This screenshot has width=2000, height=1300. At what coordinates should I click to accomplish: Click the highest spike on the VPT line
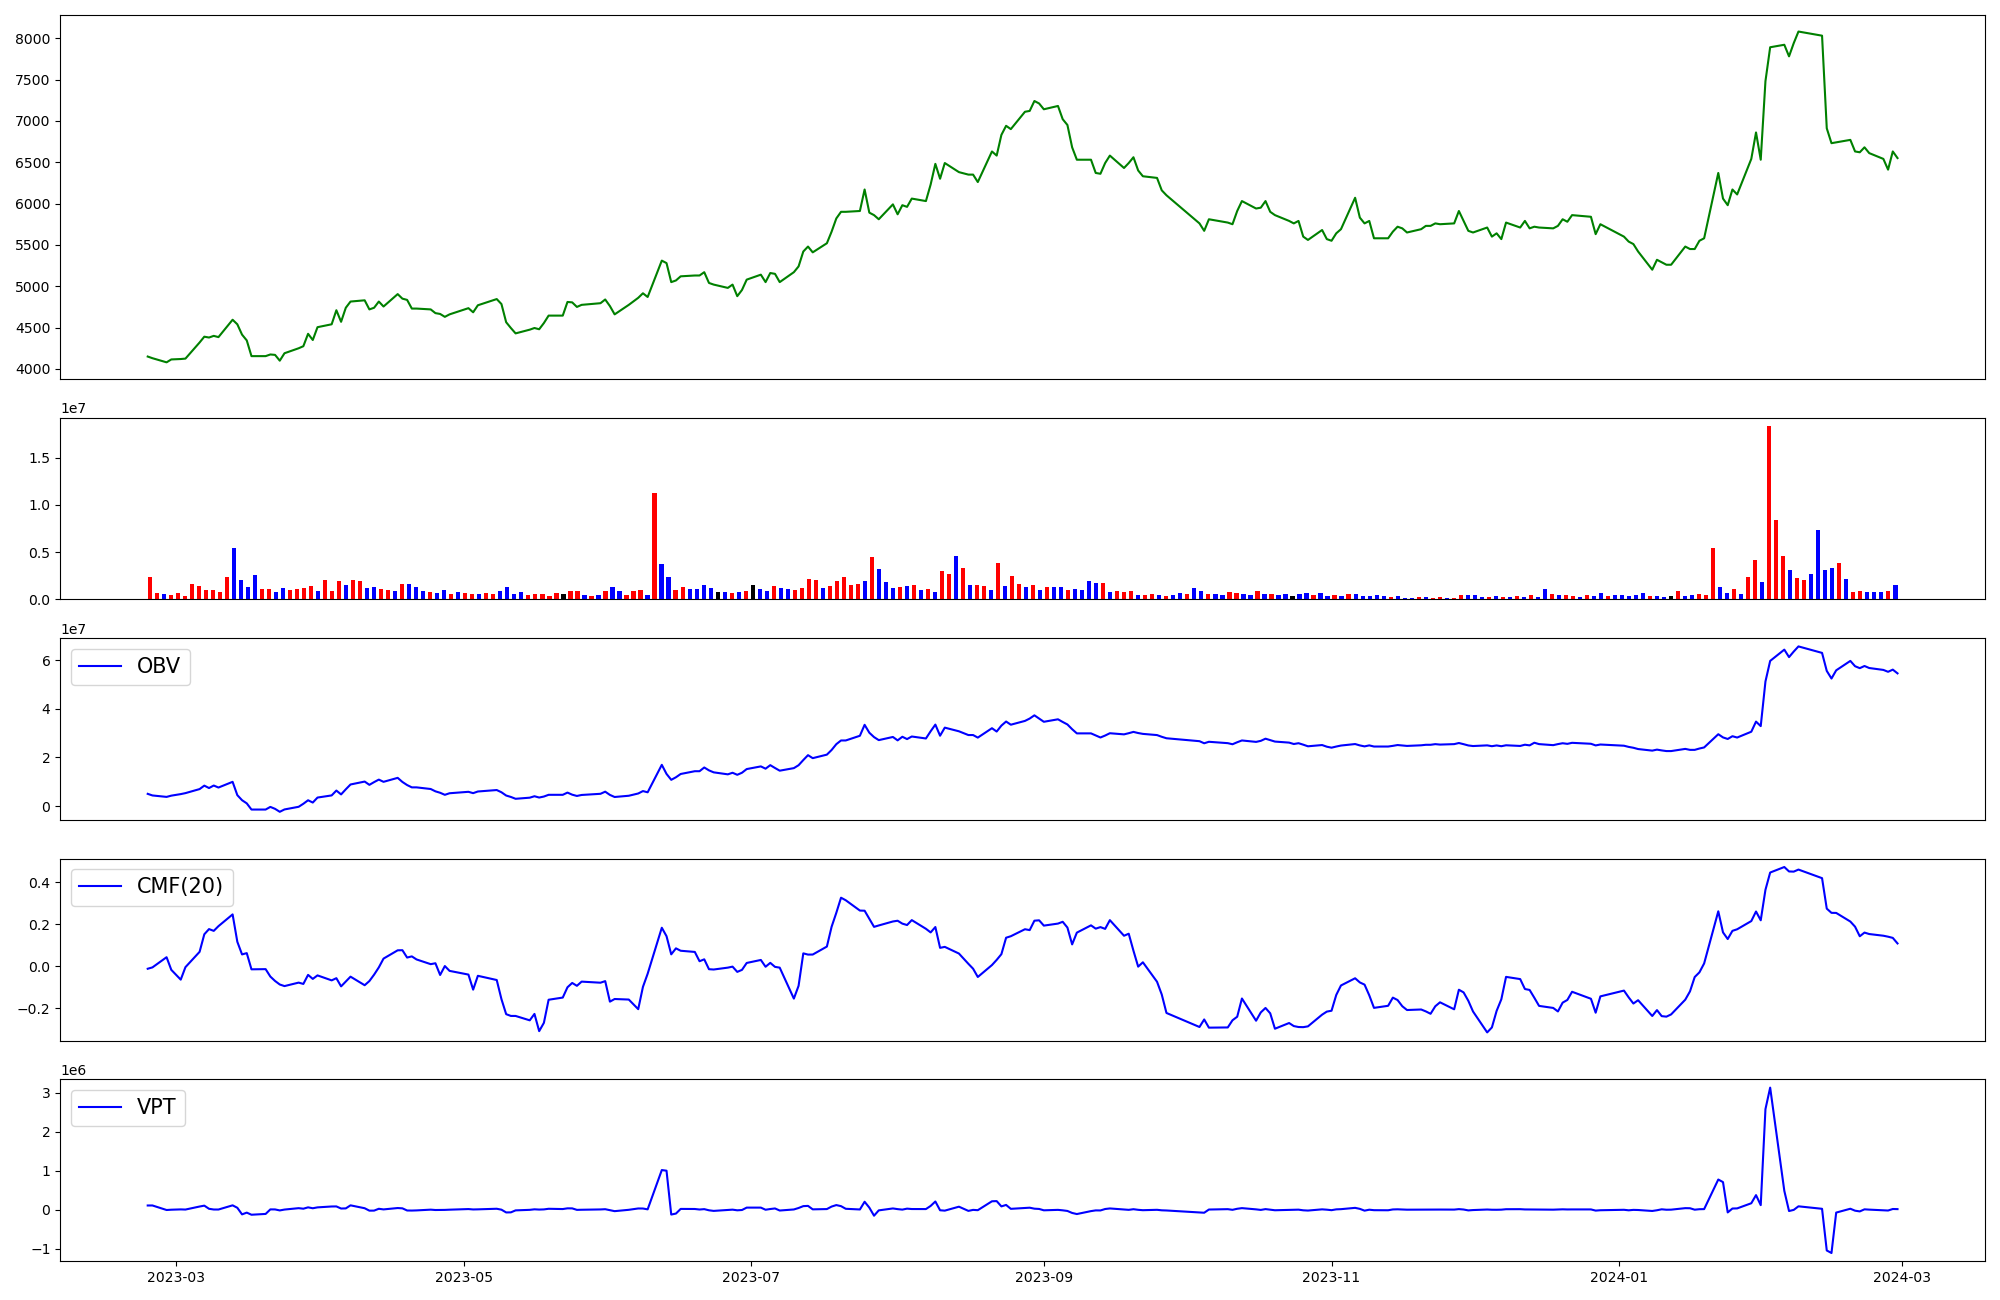[x=1770, y=1089]
